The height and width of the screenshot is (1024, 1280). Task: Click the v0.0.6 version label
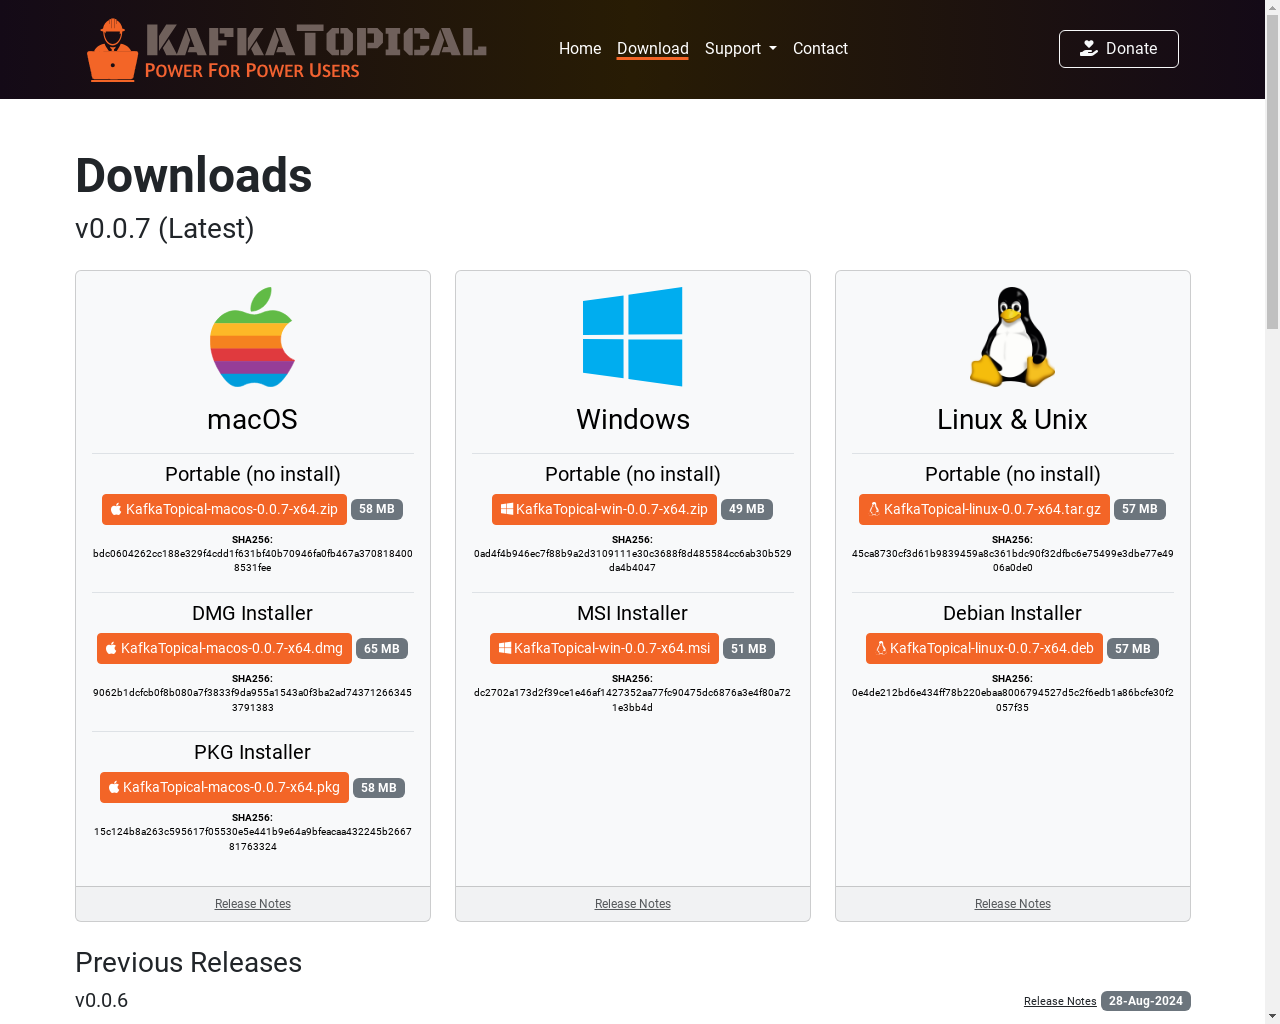point(102,1000)
